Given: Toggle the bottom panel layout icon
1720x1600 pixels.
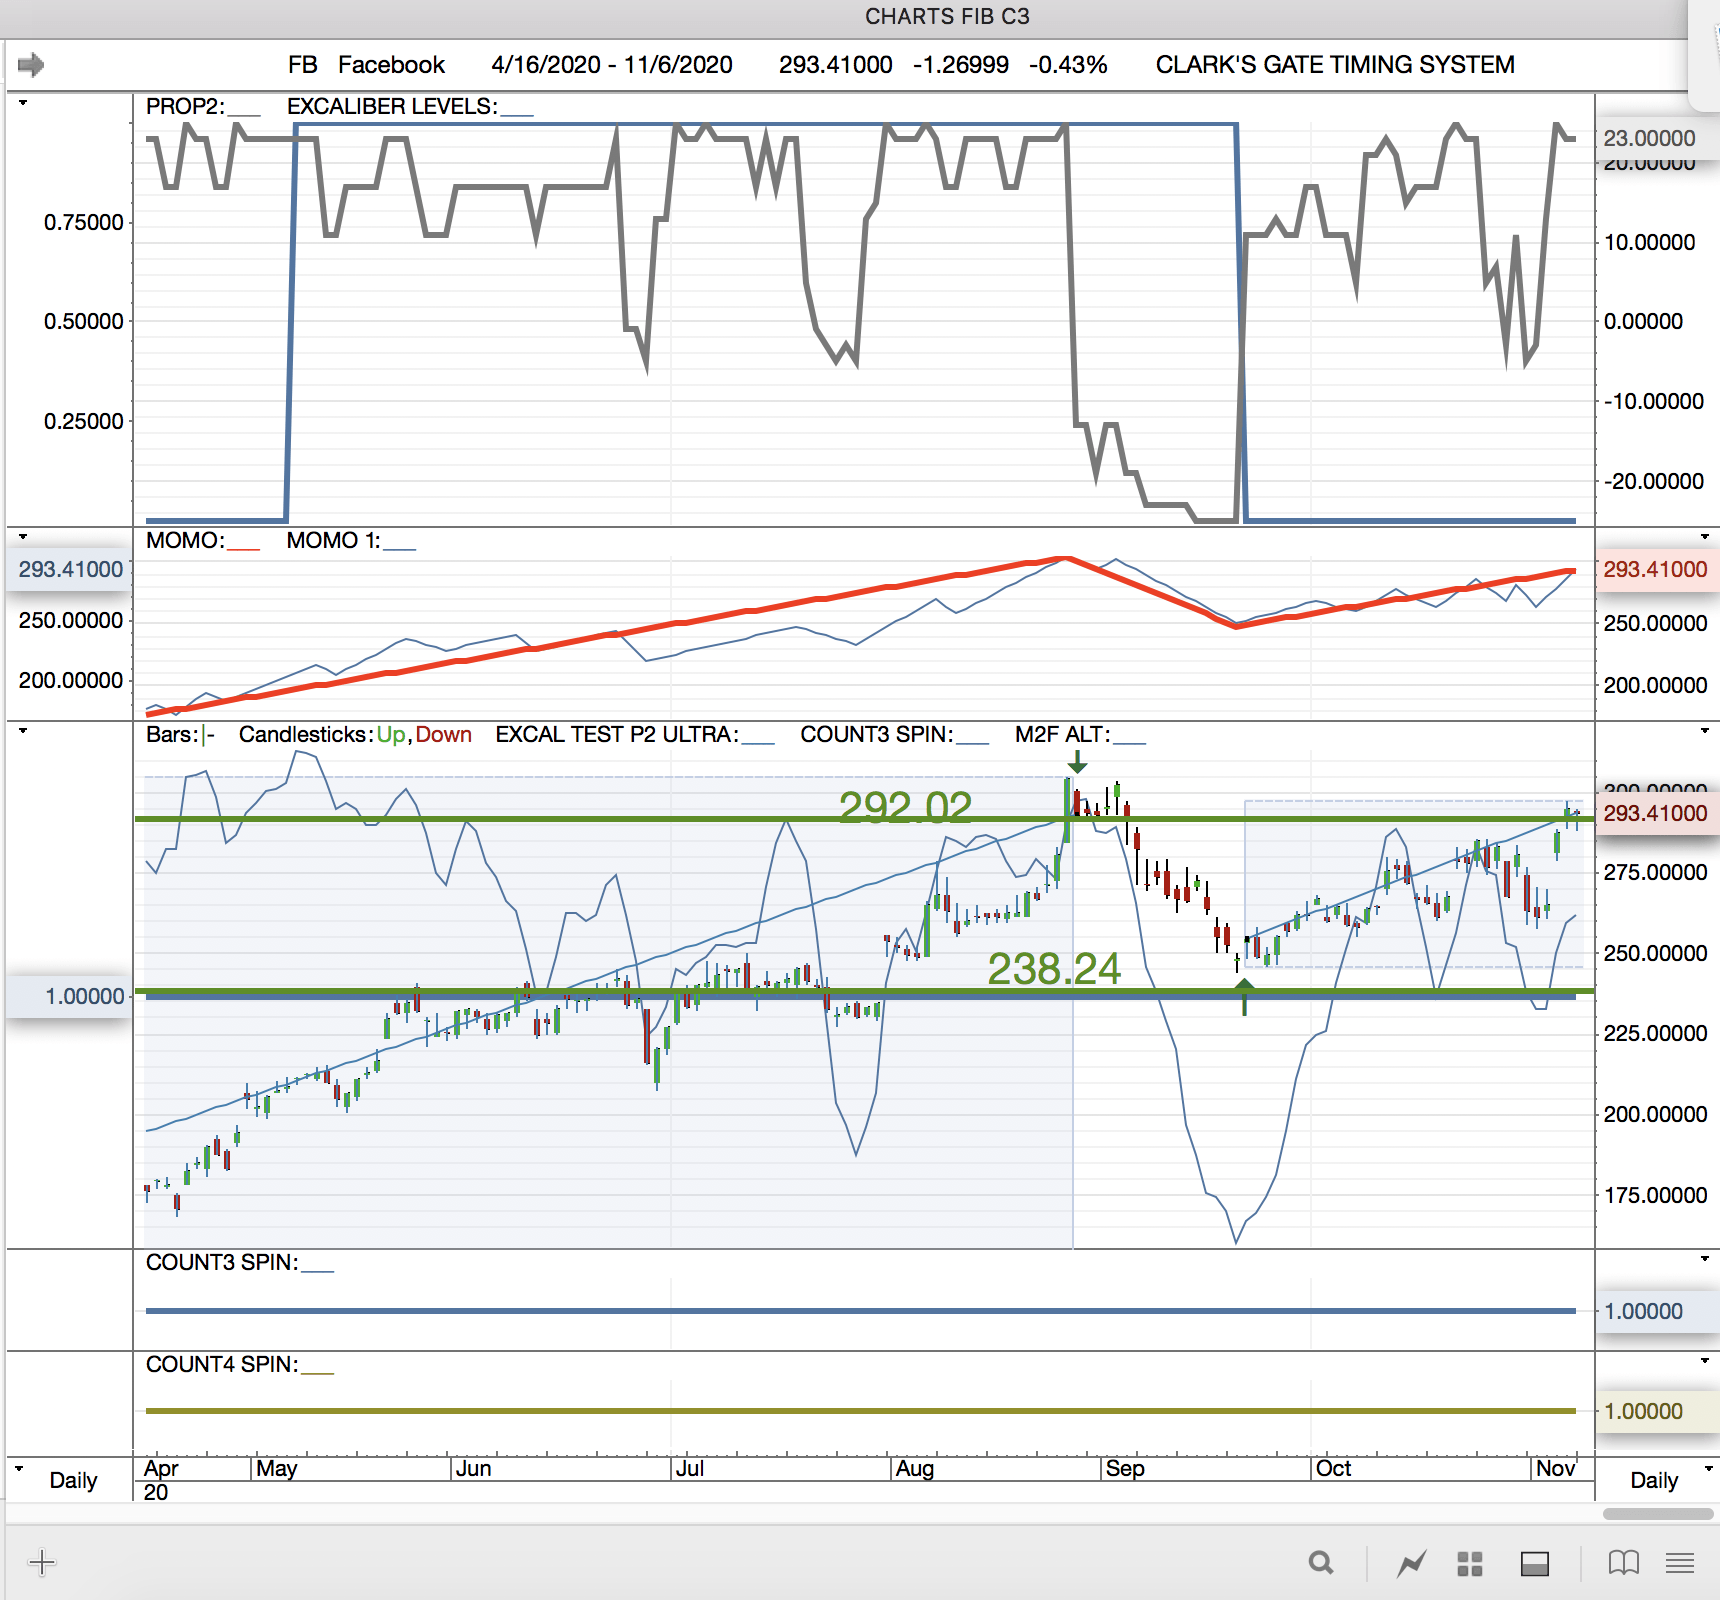Looking at the screenshot, I should [1535, 1563].
